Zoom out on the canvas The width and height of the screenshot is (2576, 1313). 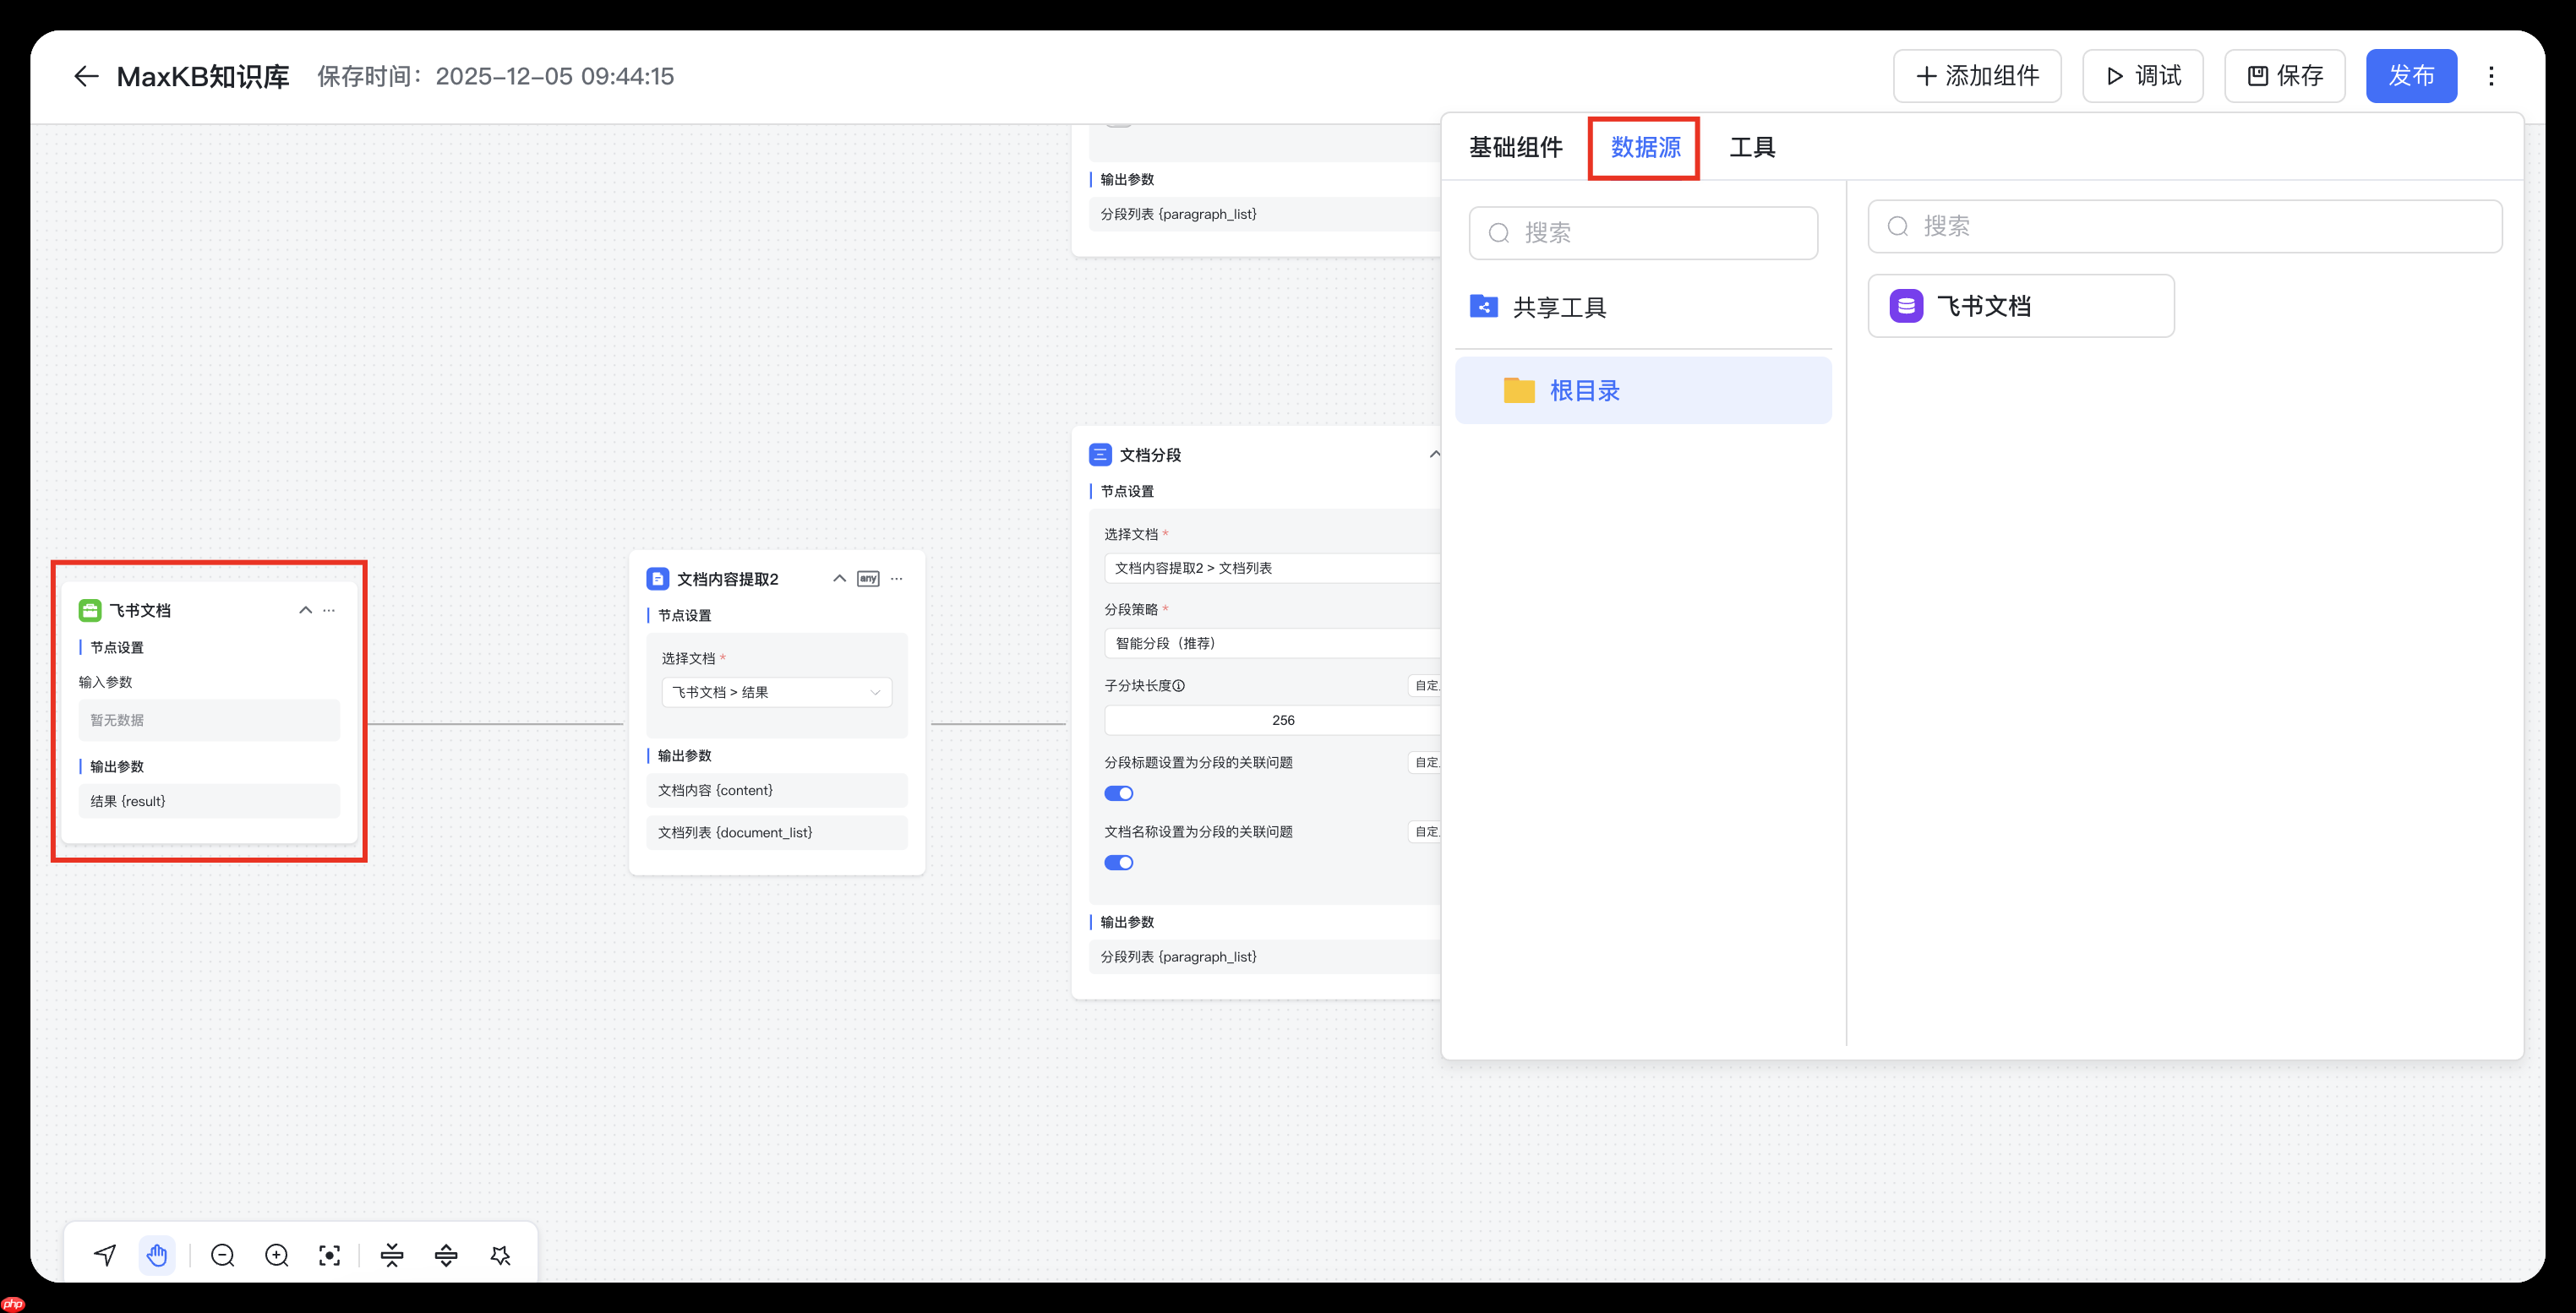pos(222,1255)
